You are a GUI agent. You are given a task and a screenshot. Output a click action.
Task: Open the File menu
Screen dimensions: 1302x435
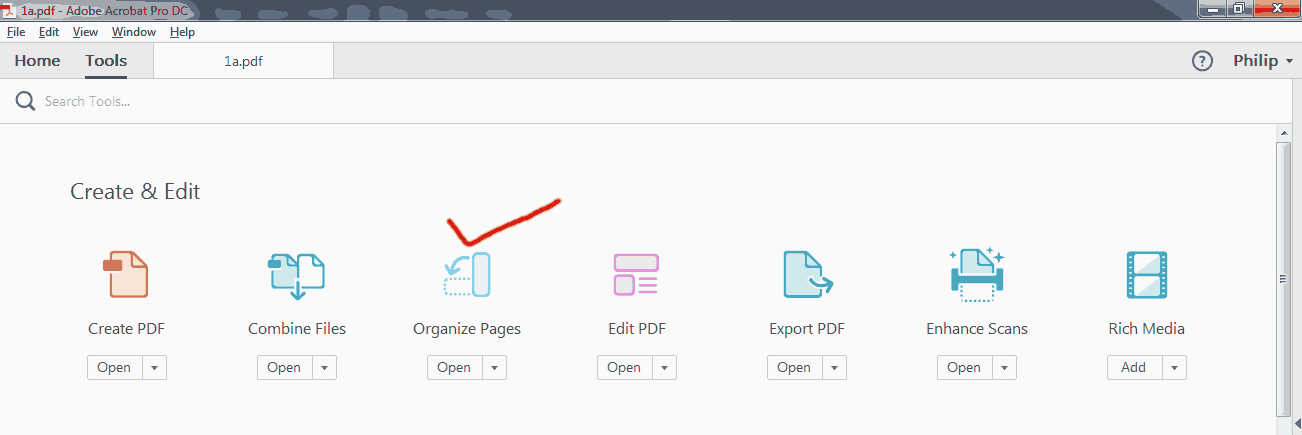(x=16, y=32)
